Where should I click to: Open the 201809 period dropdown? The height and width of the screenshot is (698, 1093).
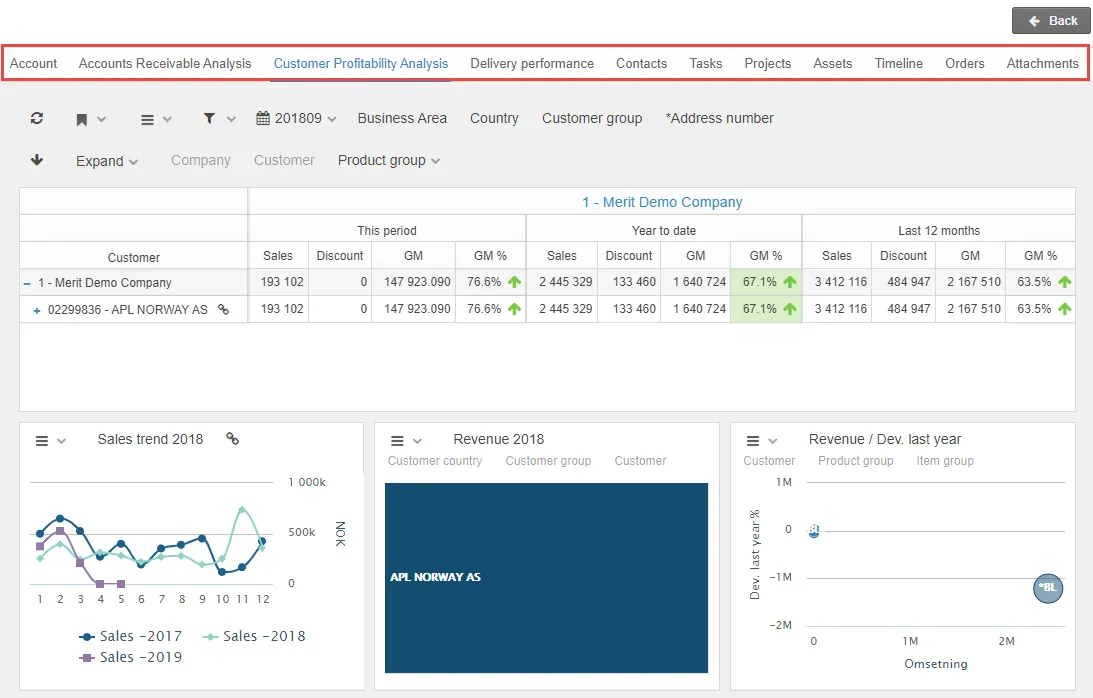pyautogui.click(x=296, y=118)
